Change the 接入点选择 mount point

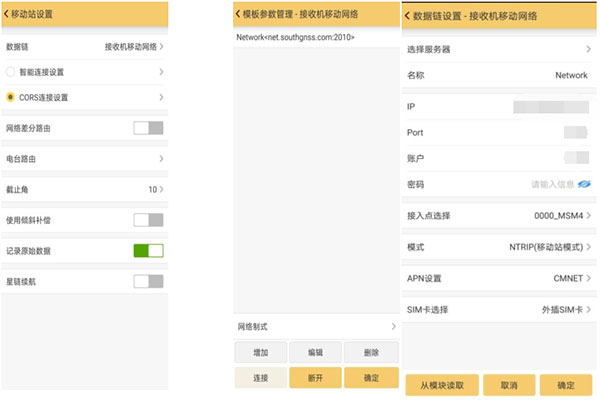pyautogui.click(x=498, y=215)
